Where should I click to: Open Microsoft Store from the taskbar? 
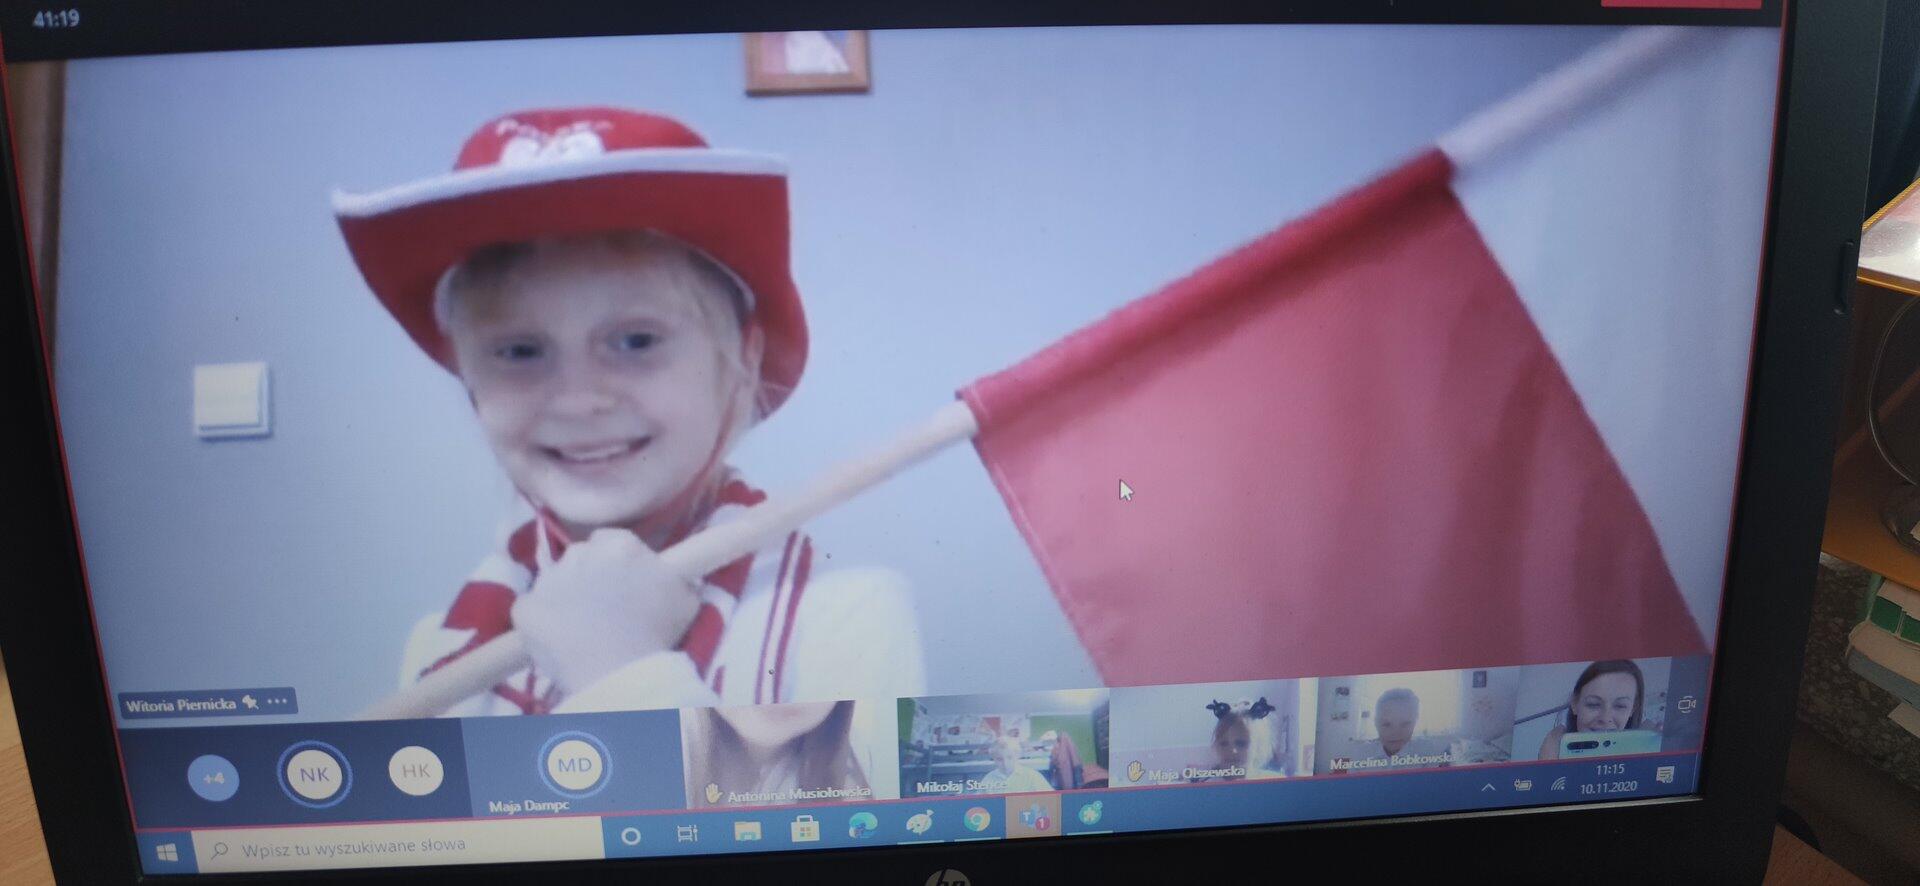pyautogui.click(x=804, y=827)
